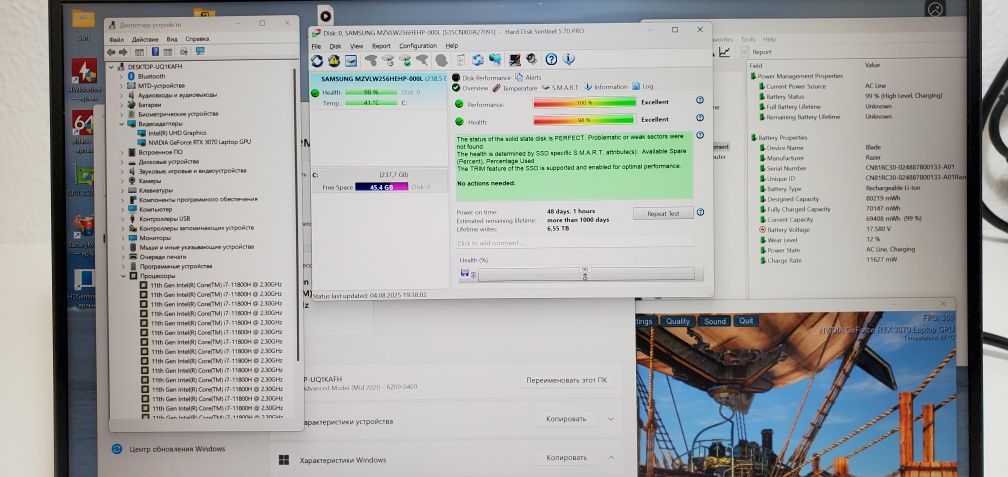
Task: Expand the Батареи node in Device Manager
Action: (122, 104)
